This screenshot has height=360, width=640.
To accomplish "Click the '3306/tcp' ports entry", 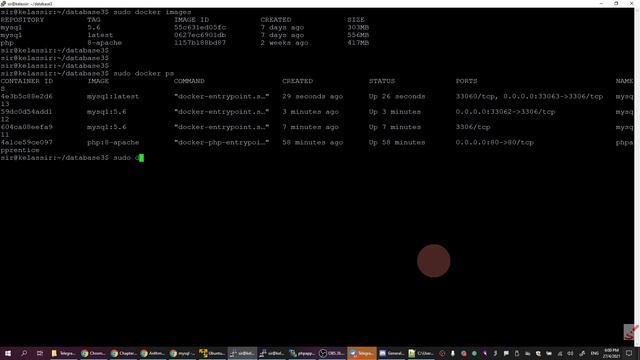I will tap(473, 127).
